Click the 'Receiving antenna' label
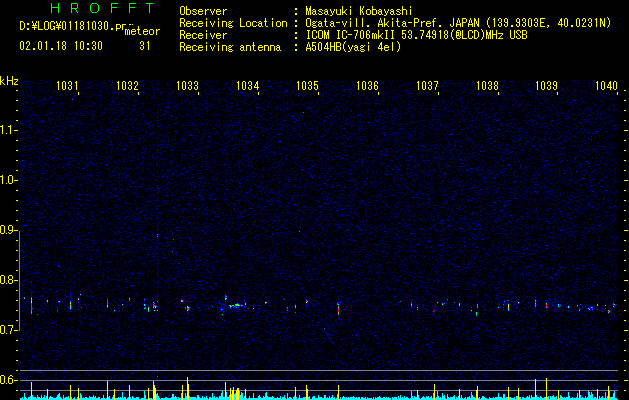The image size is (629, 400). [230, 47]
